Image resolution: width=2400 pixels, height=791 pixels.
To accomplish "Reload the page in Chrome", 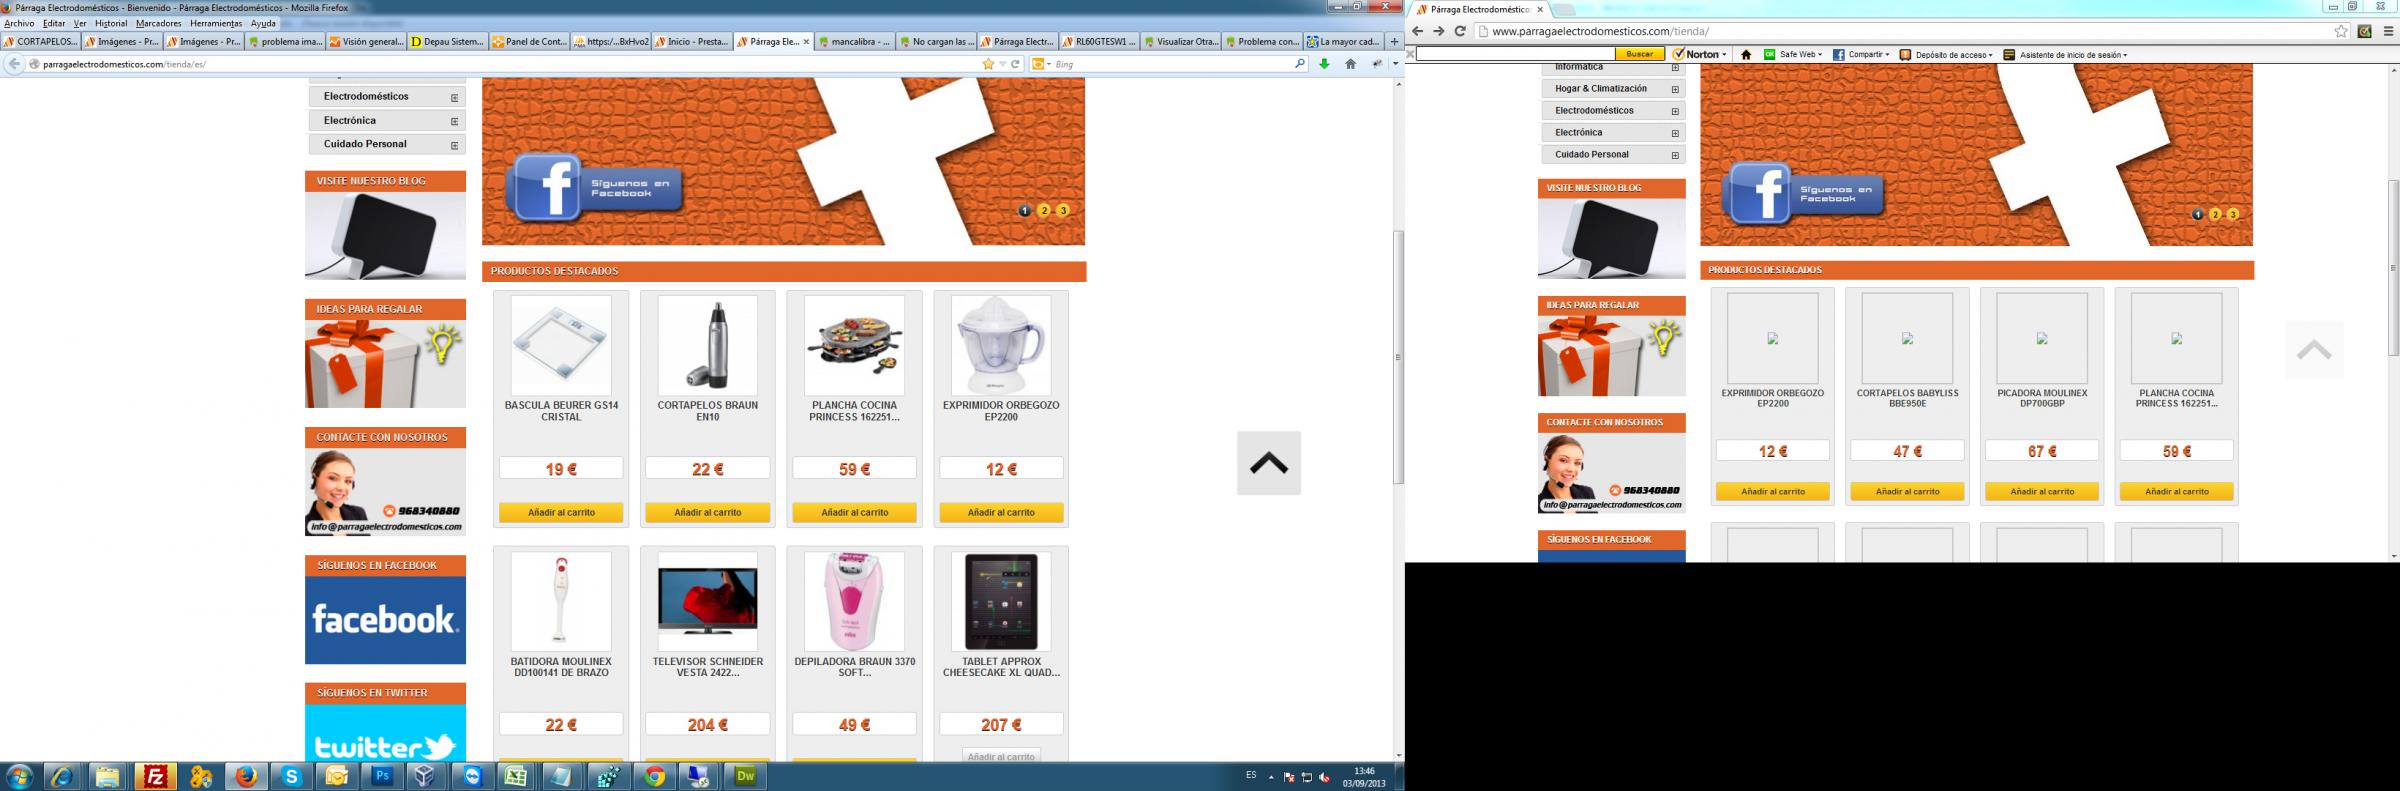I will (1460, 31).
